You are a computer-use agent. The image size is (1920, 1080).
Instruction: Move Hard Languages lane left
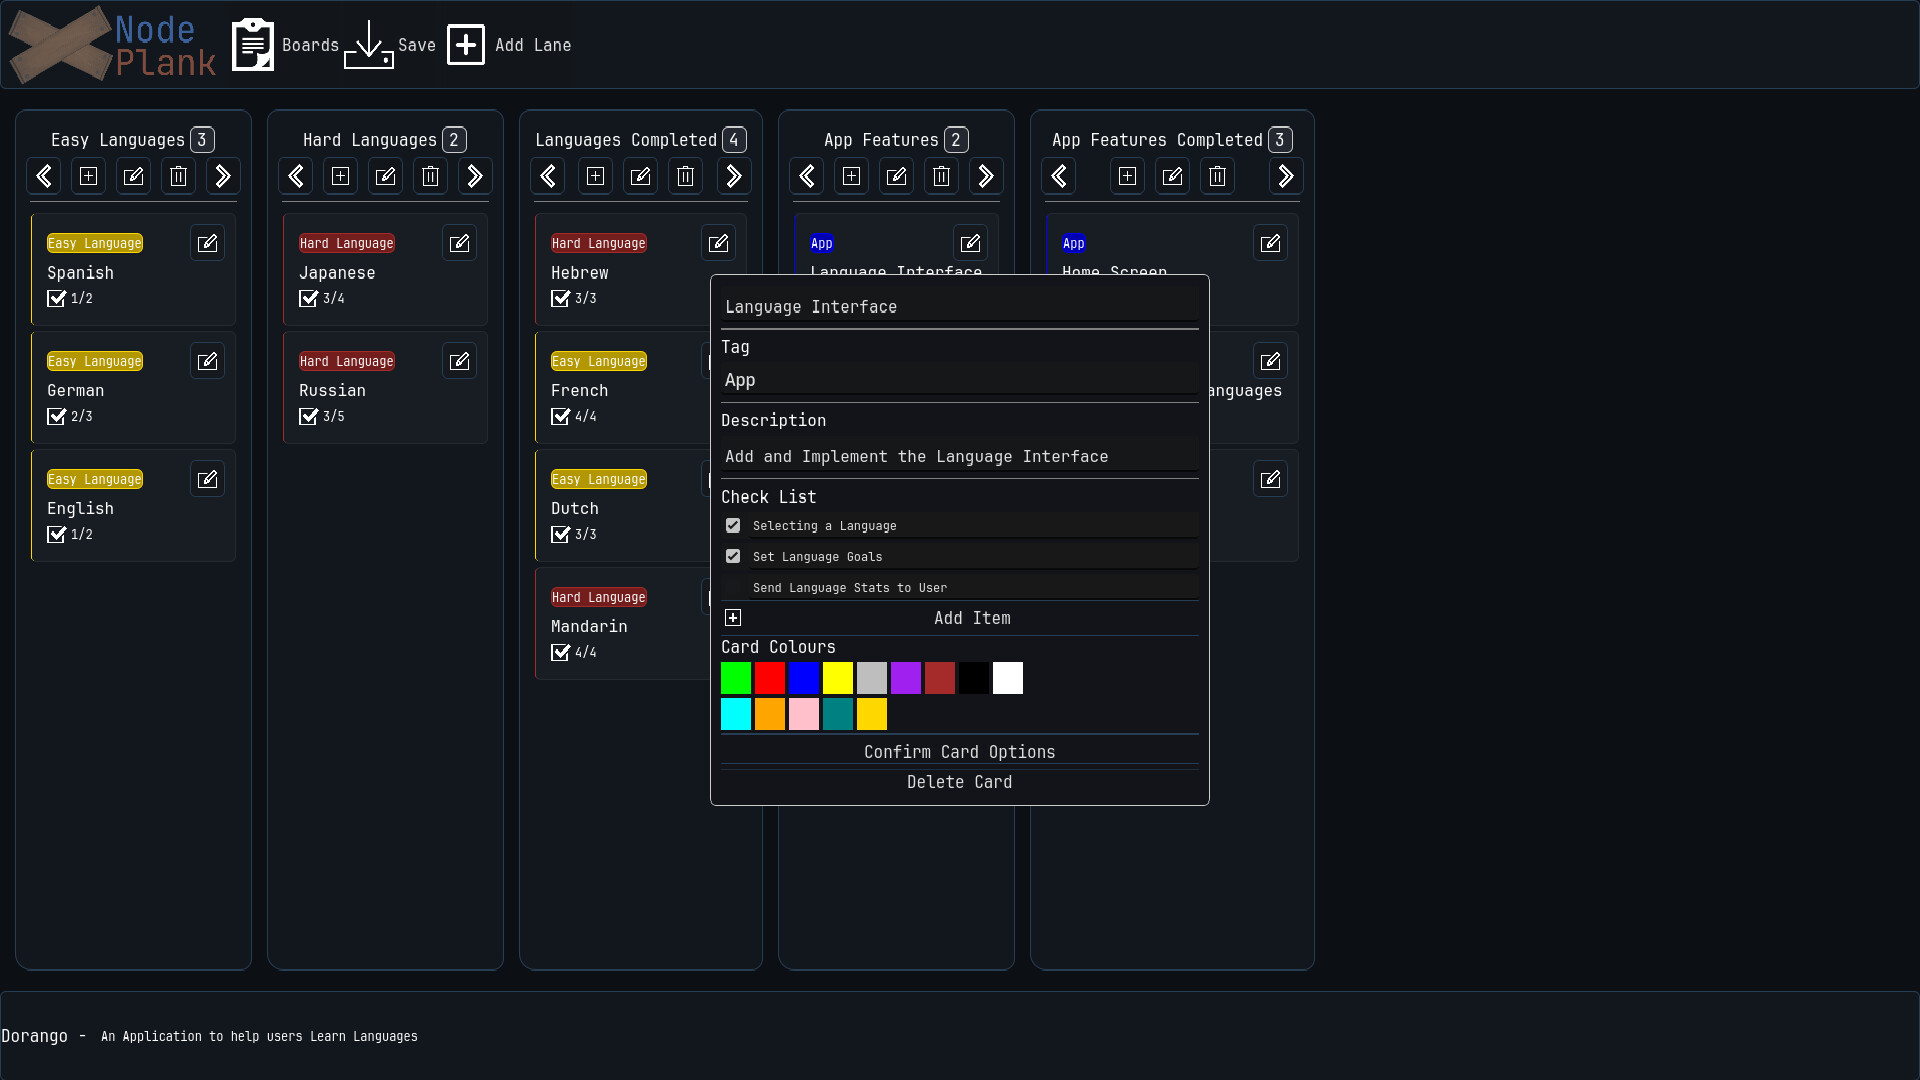click(x=296, y=176)
